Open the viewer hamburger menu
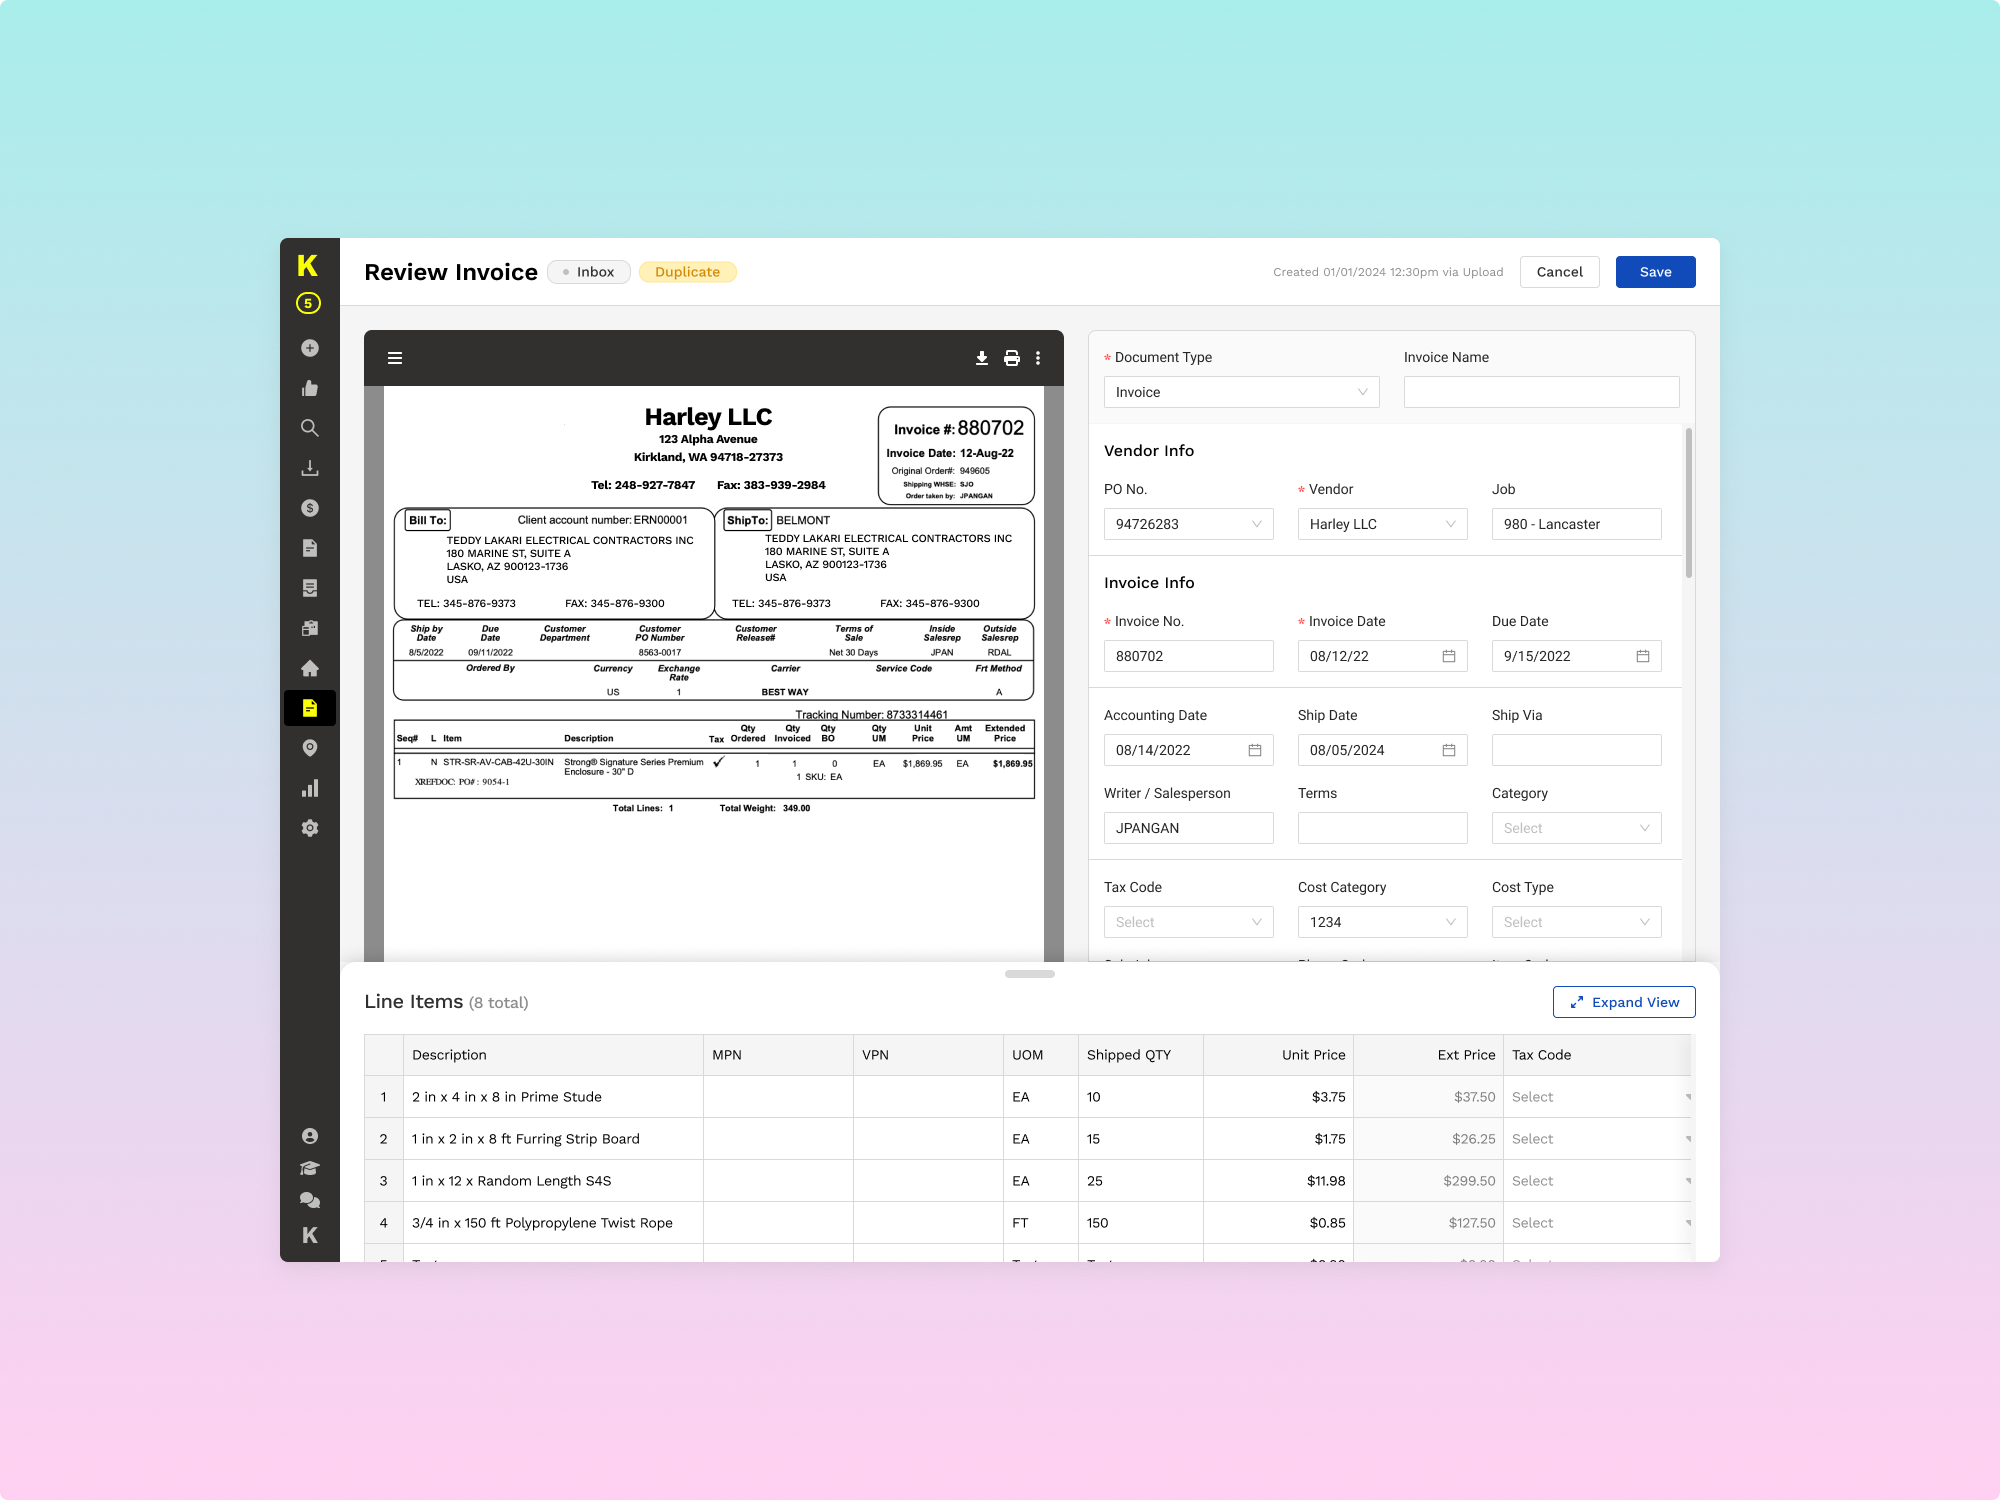This screenshot has height=1500, width=2000. pos(395,358)
